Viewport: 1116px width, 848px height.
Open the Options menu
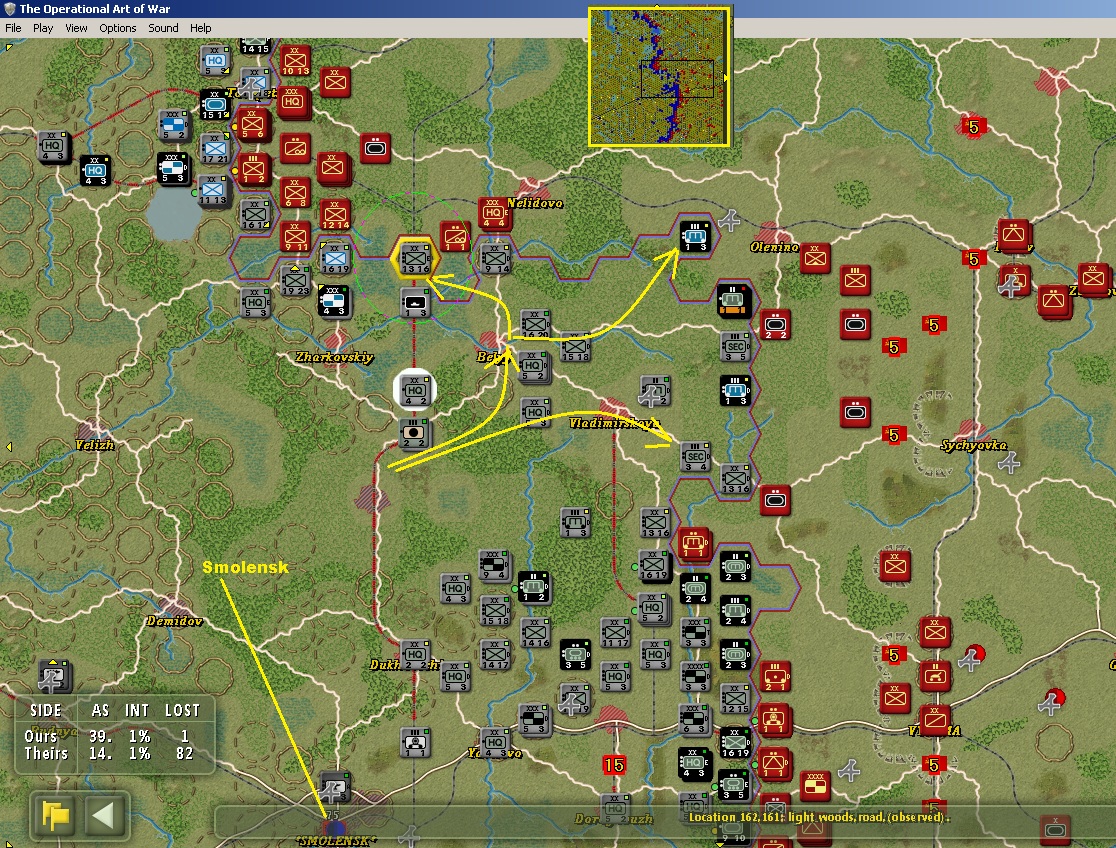tap(117, 28)
